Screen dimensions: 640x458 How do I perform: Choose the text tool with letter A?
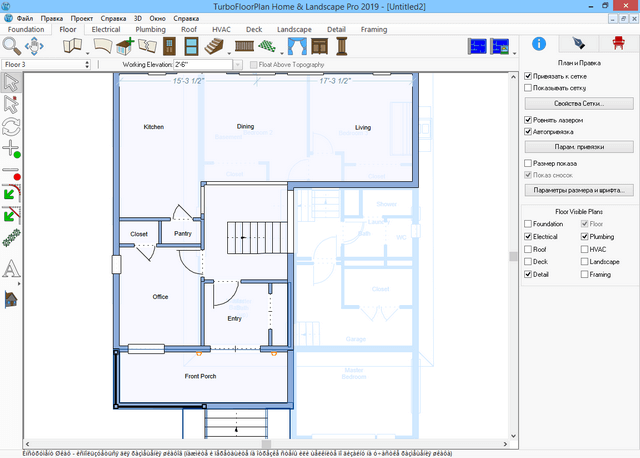tap(12, 268)
